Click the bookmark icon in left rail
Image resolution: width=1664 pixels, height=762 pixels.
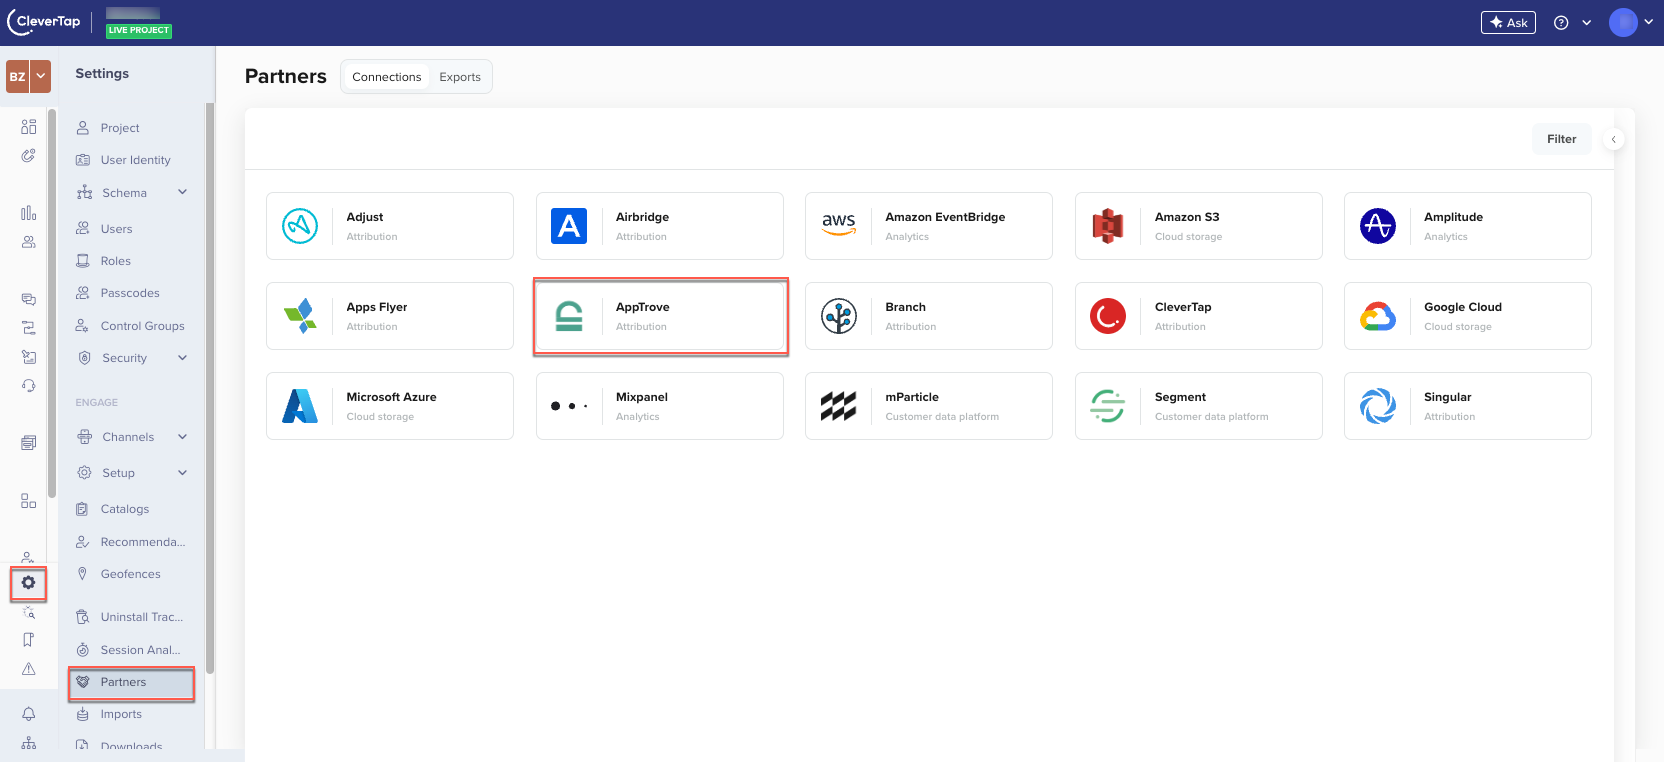click(29, 640)
